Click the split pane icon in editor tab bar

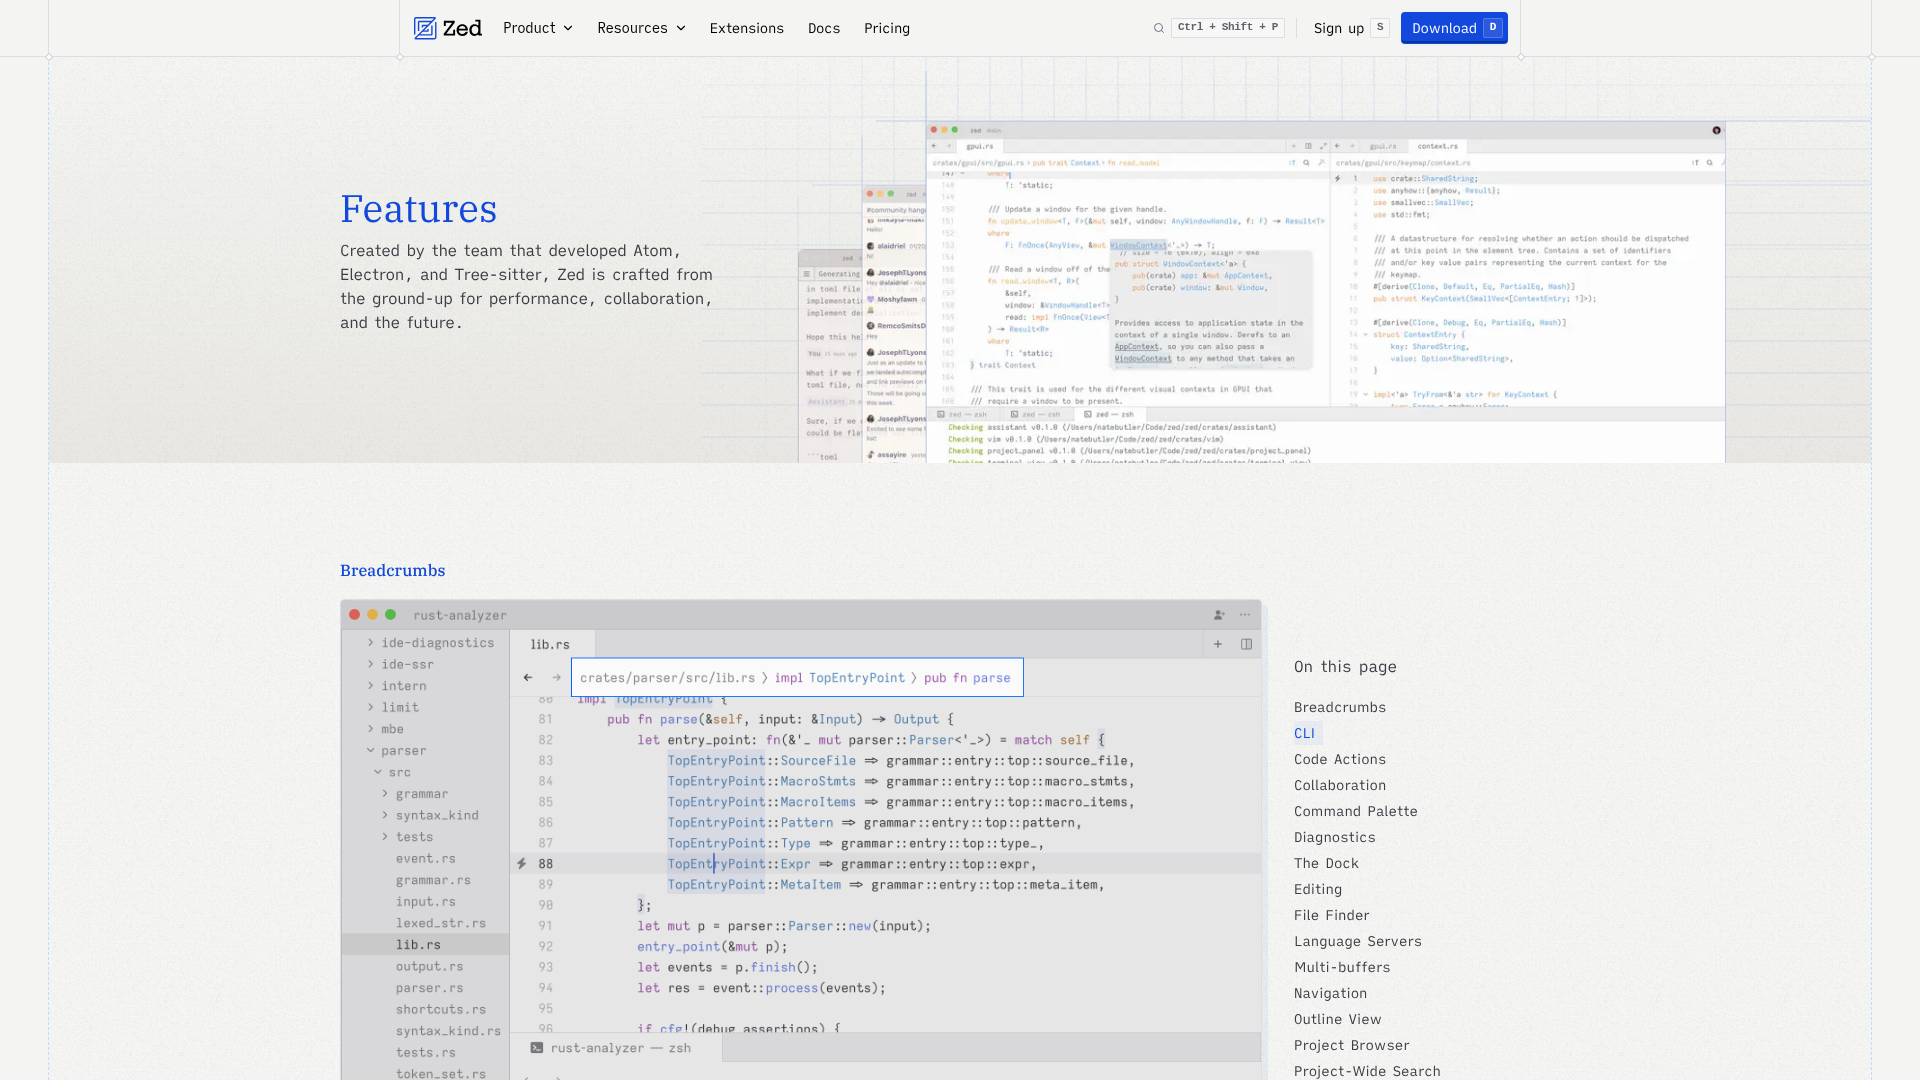[1246, 644]
